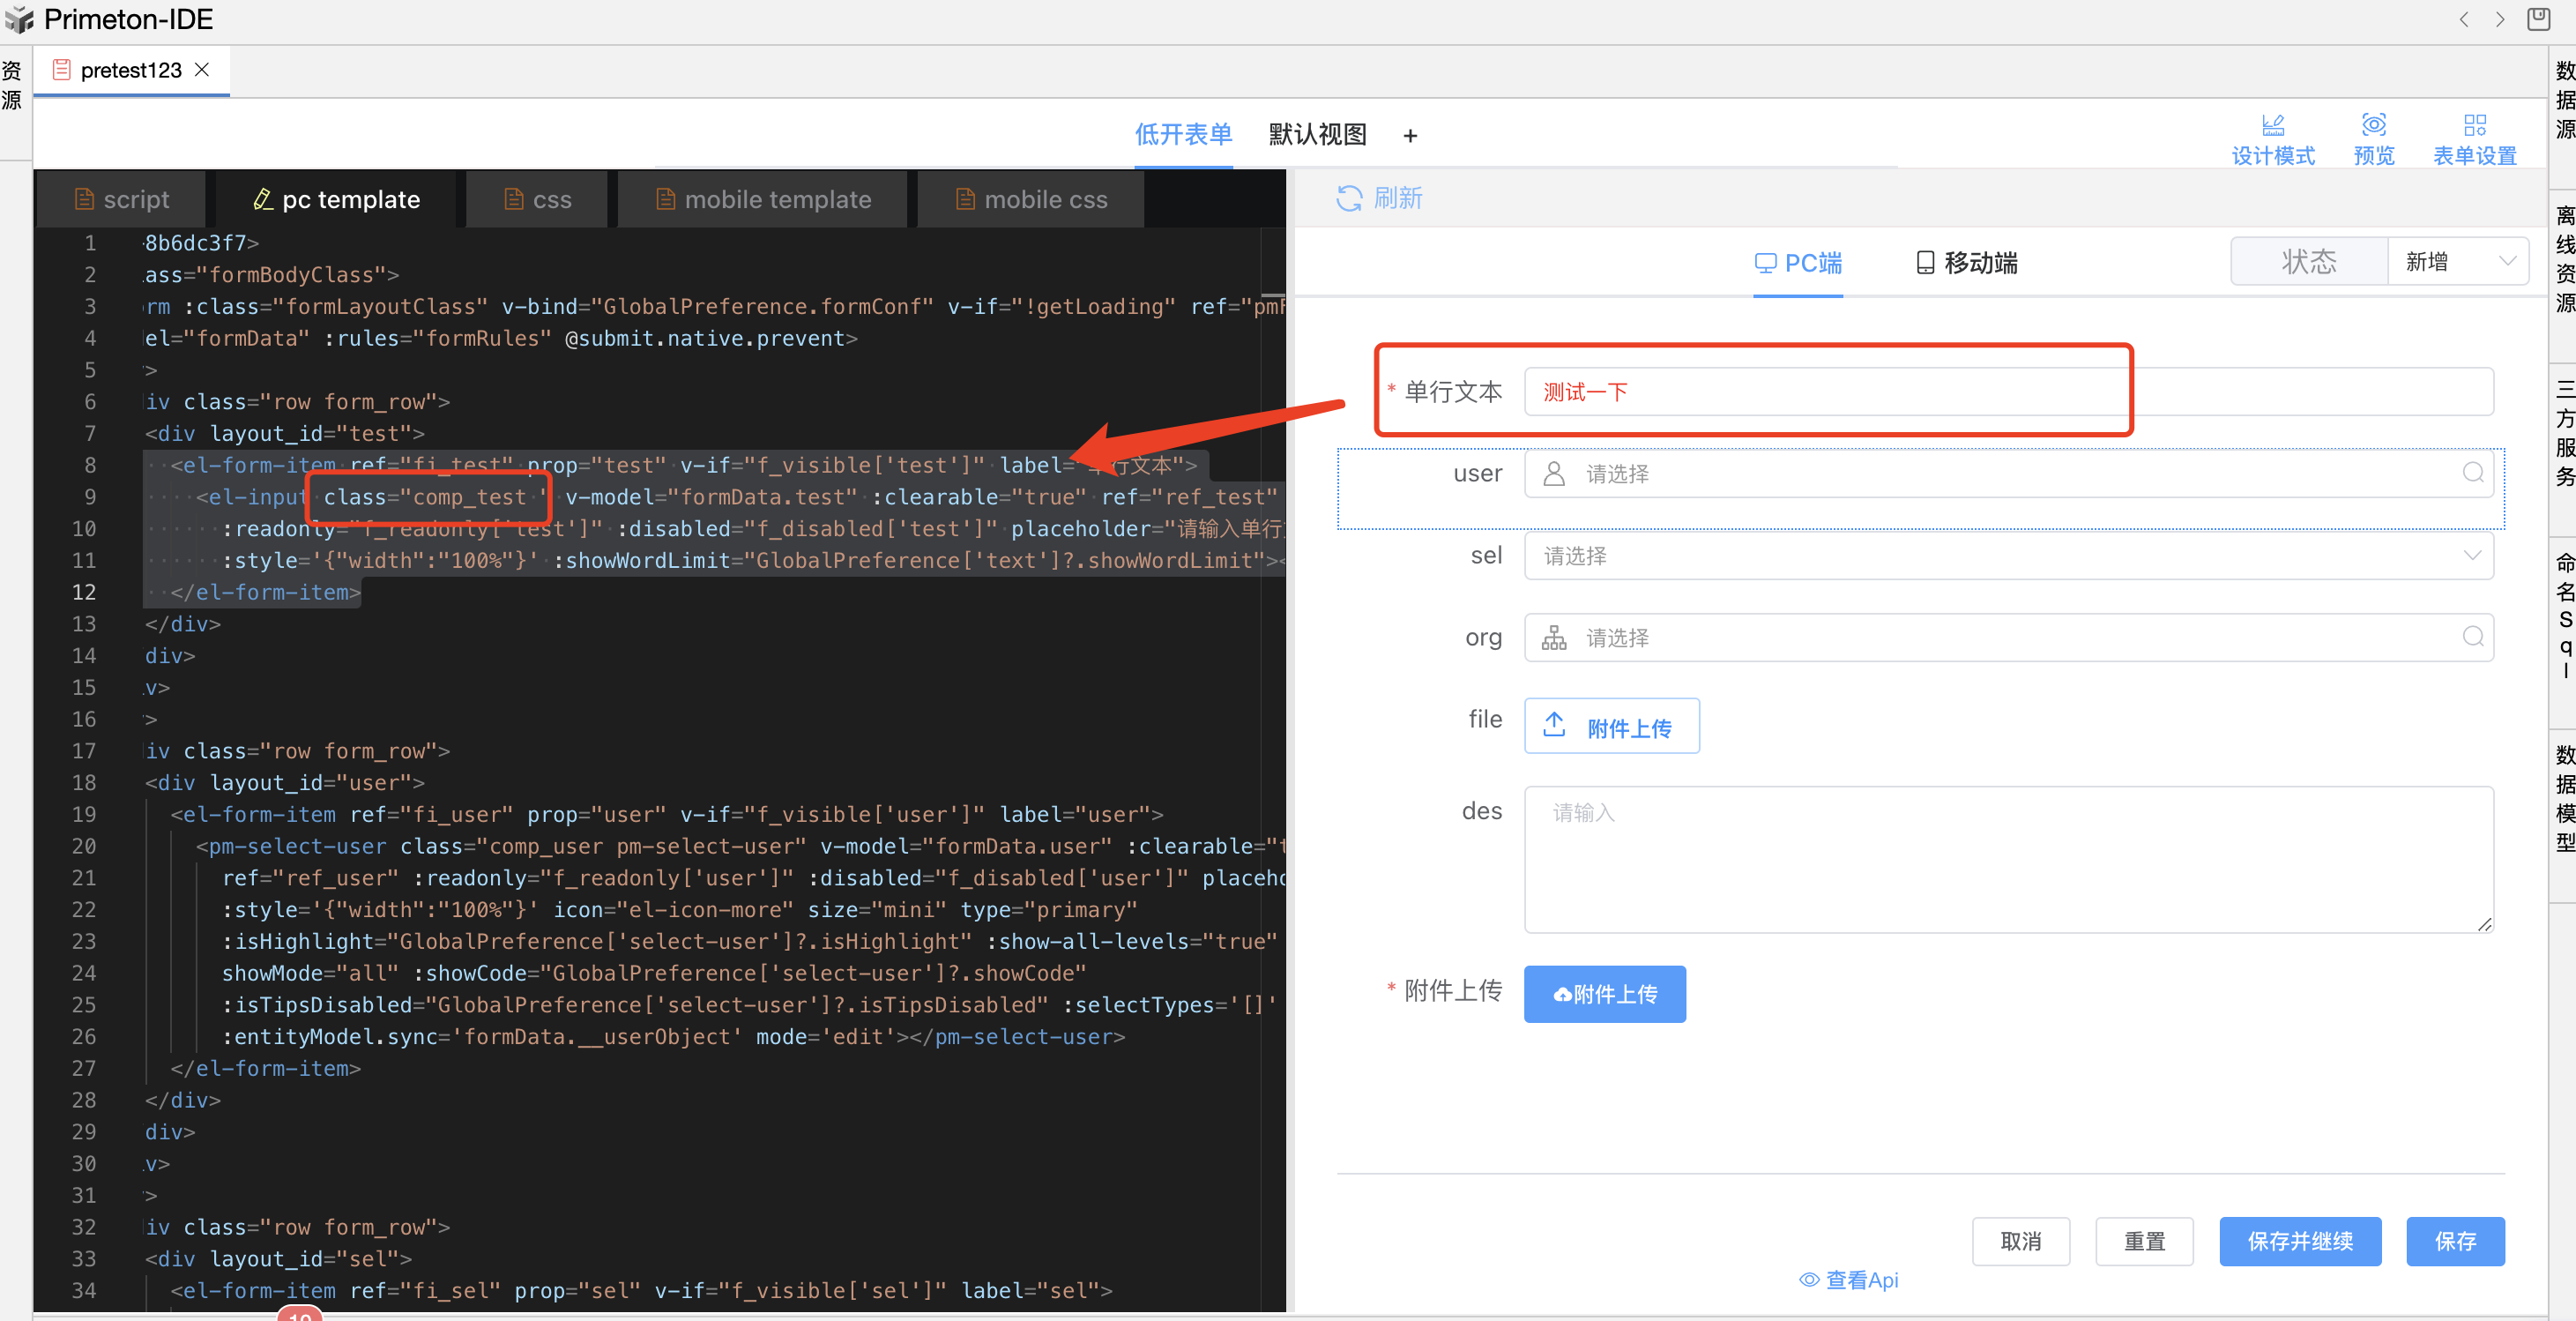The image size is (2576, 1321).
Task: Open the mobile template tab
Action: point(763,200)
